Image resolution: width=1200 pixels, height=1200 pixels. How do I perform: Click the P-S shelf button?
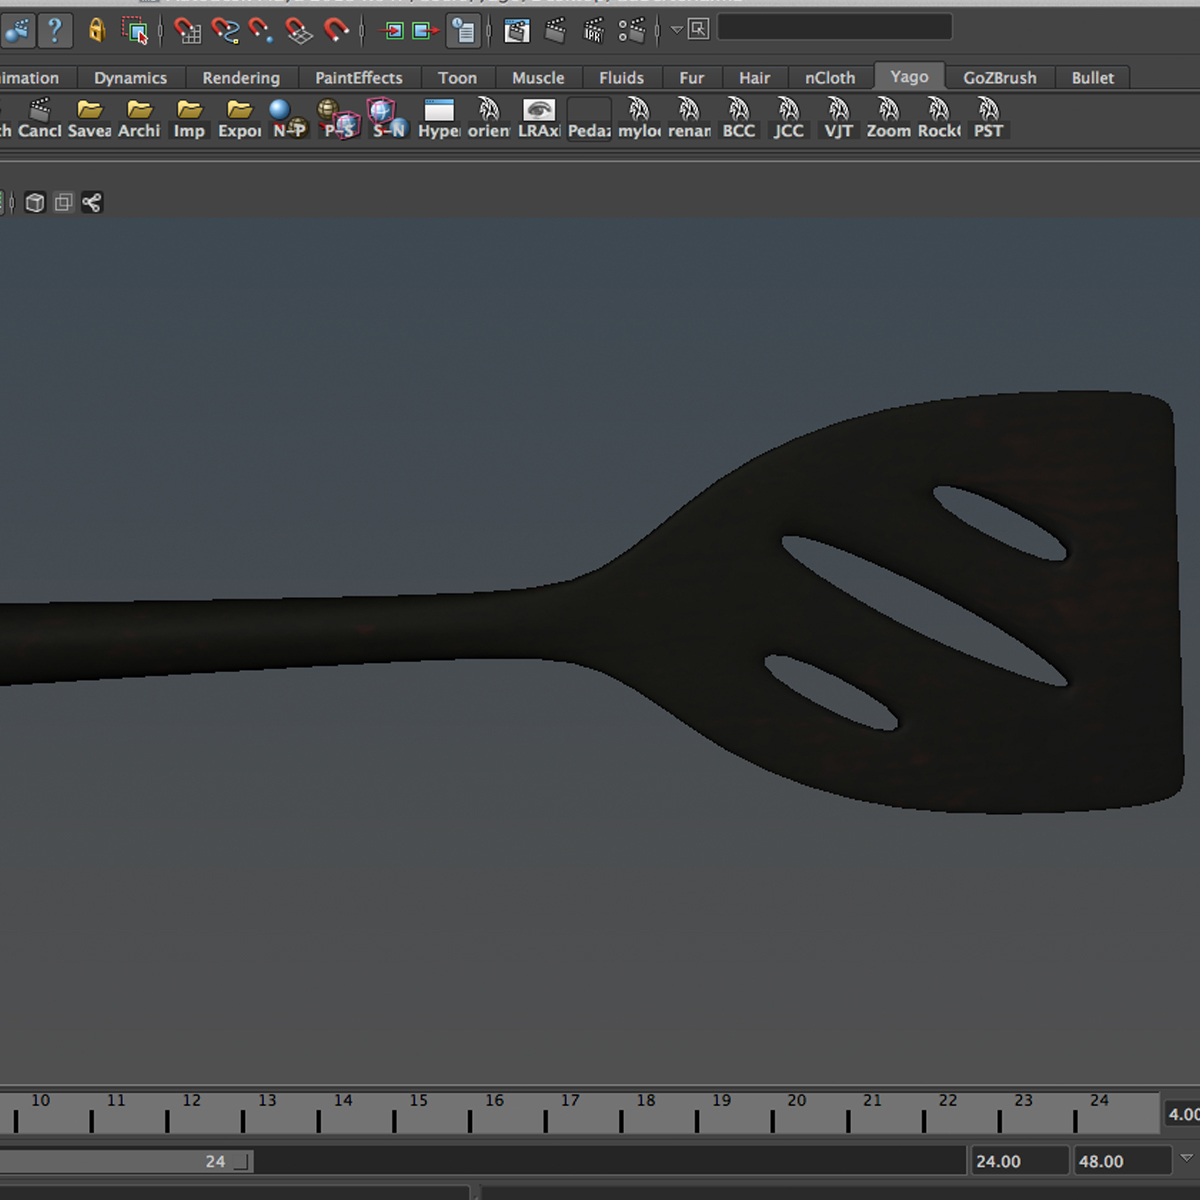click(x=339, y=119)
